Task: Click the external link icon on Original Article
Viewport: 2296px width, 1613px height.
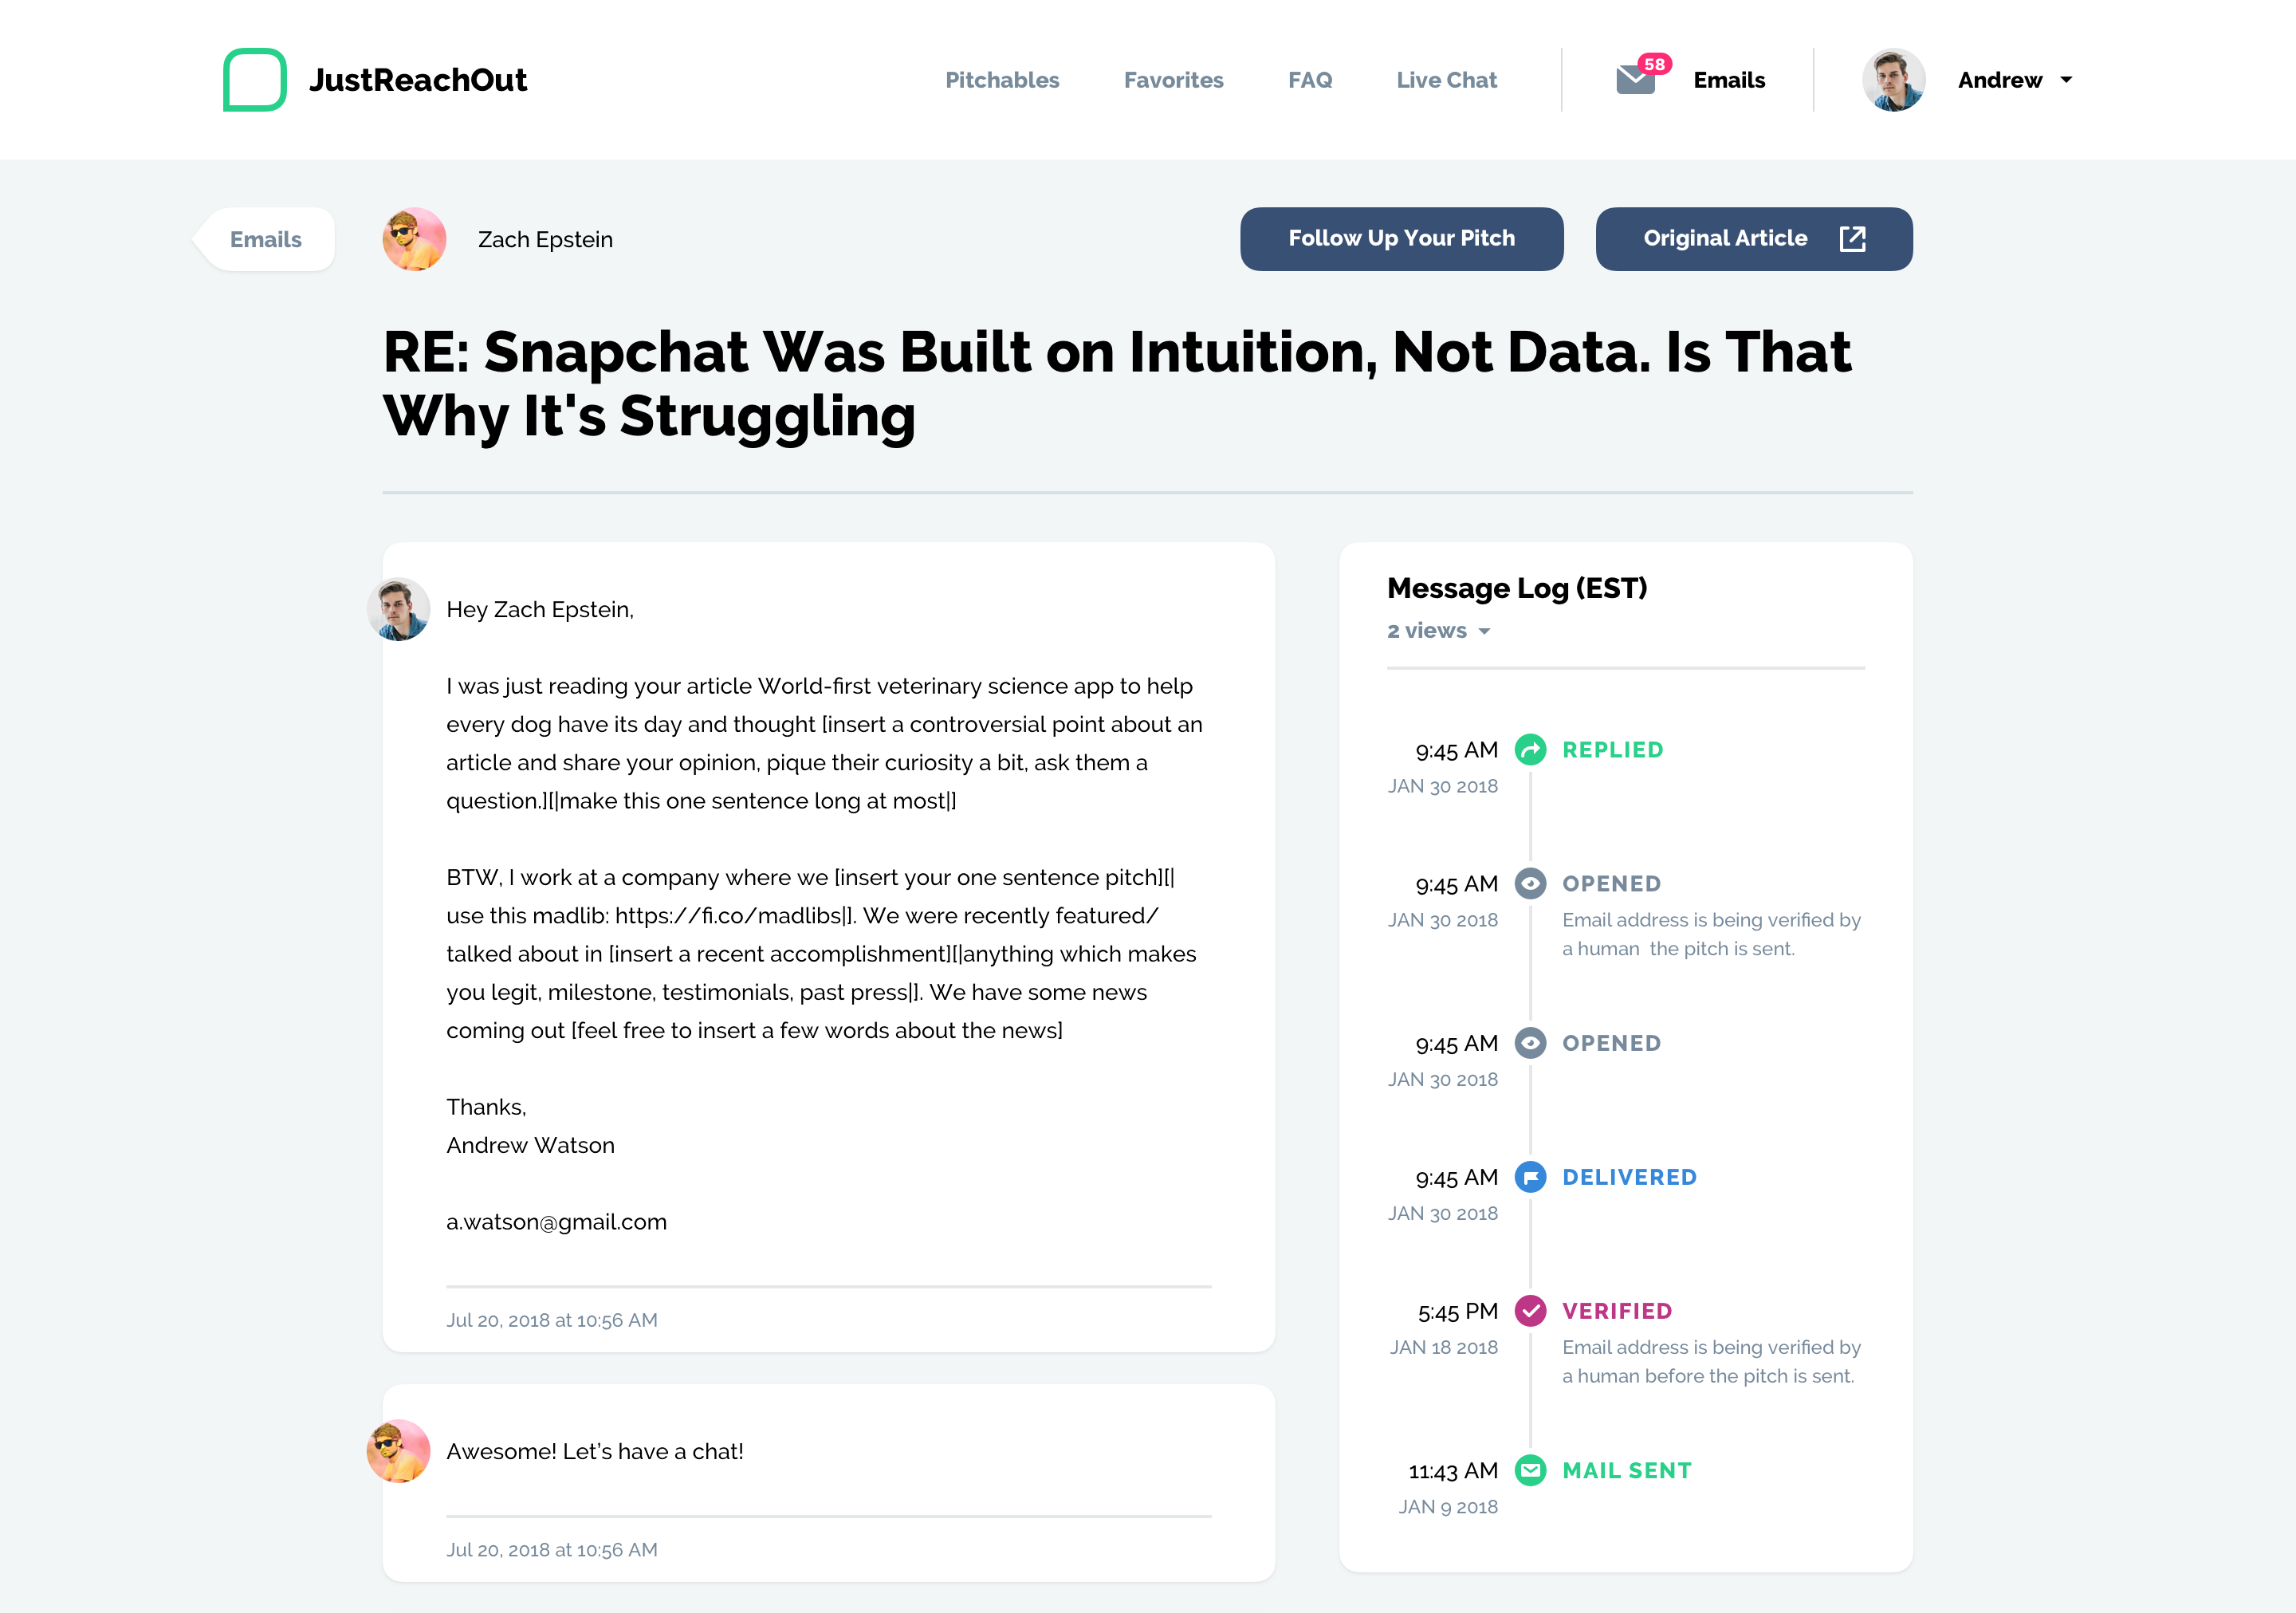Action: point(1852,239)
